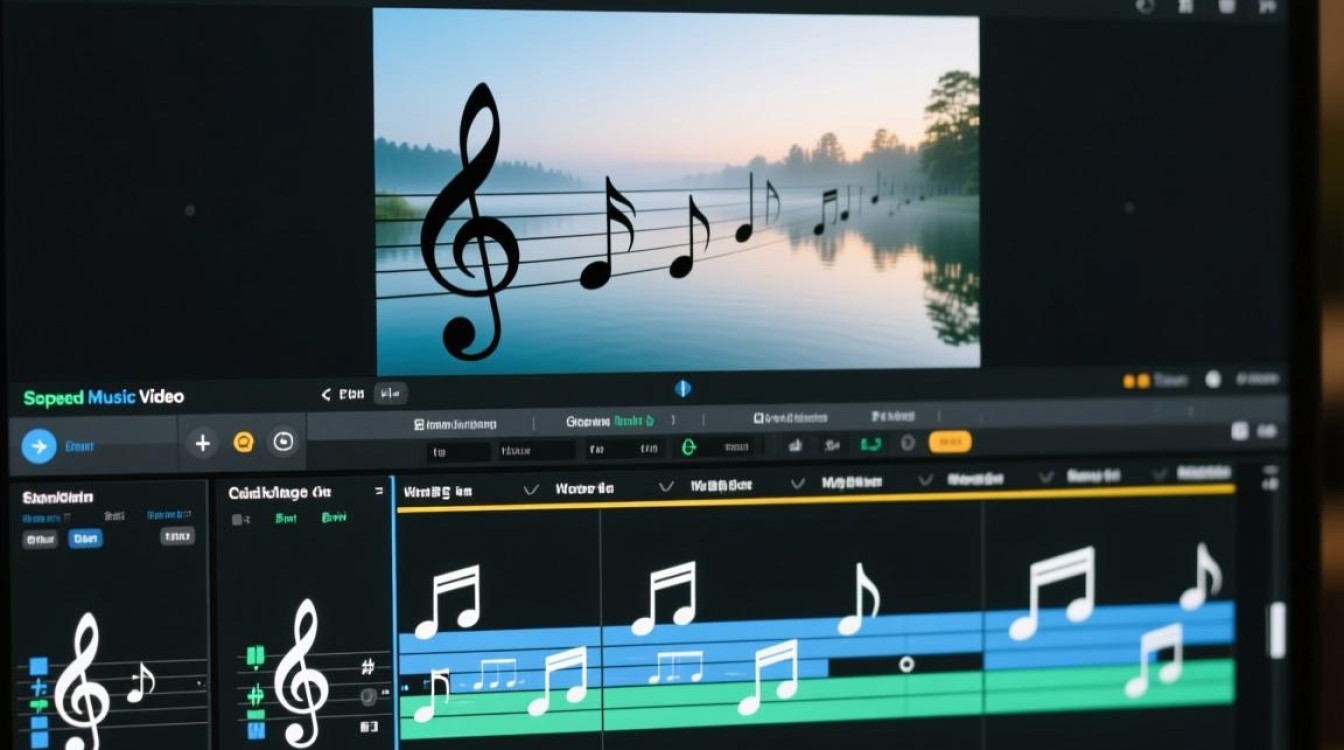1344x750 pixels.
Task: Click the menu icon right of Caidk header
Action: point(379,491)
